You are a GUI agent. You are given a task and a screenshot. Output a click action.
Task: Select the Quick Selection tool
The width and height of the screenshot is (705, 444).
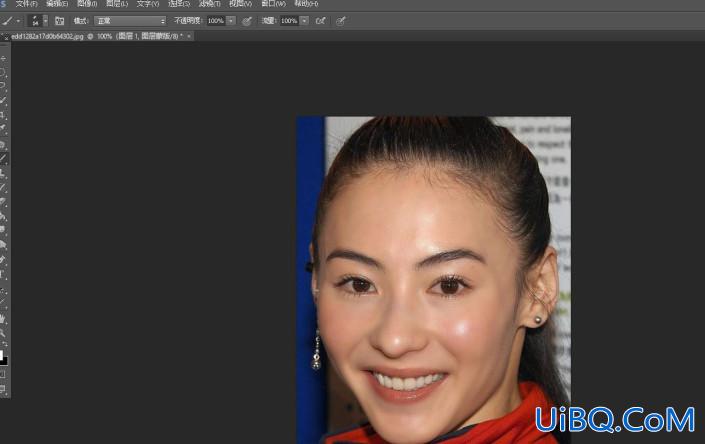point(3,100)
